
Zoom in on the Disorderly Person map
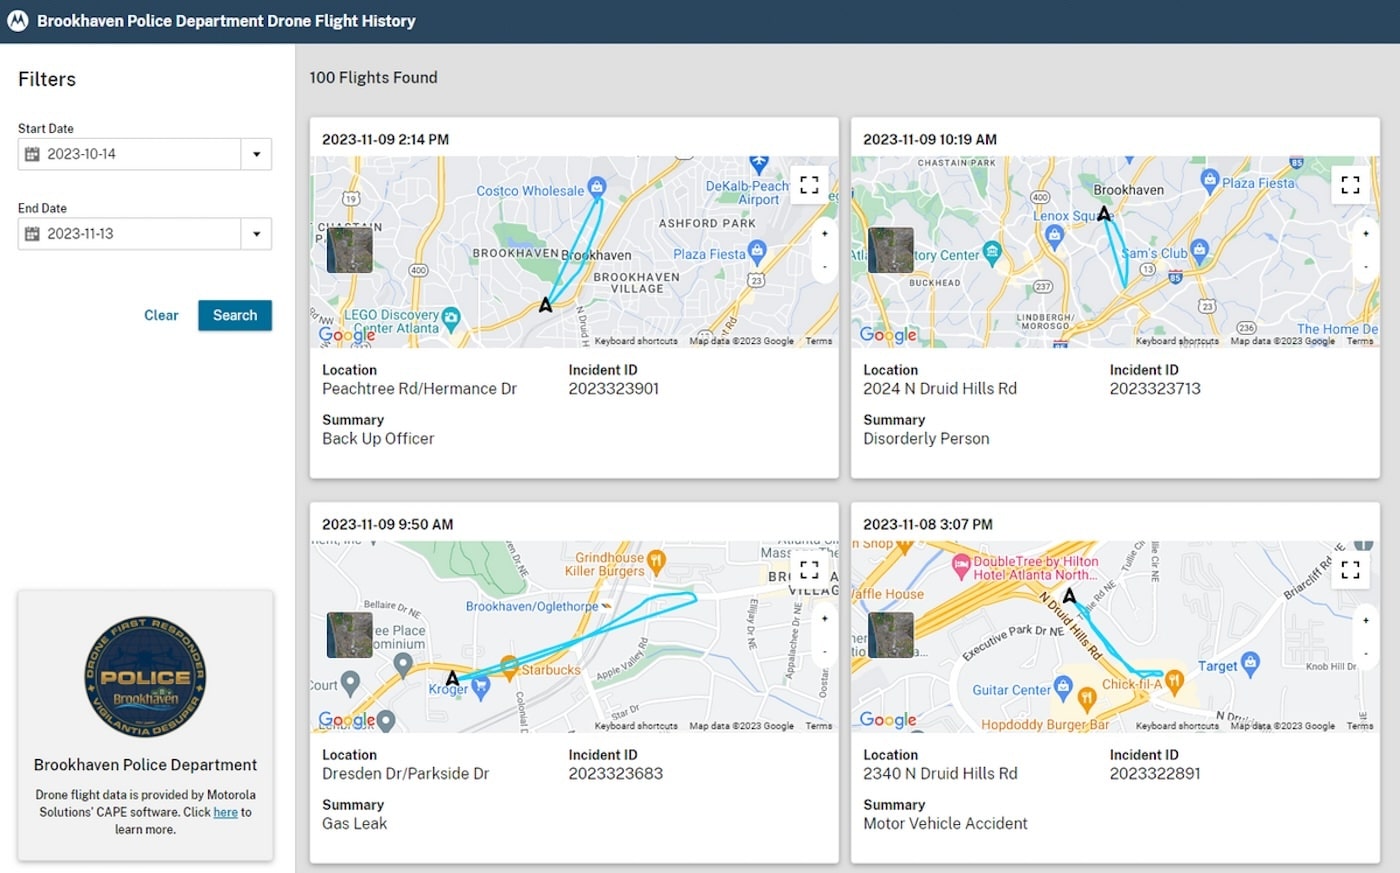[1365, 233]
